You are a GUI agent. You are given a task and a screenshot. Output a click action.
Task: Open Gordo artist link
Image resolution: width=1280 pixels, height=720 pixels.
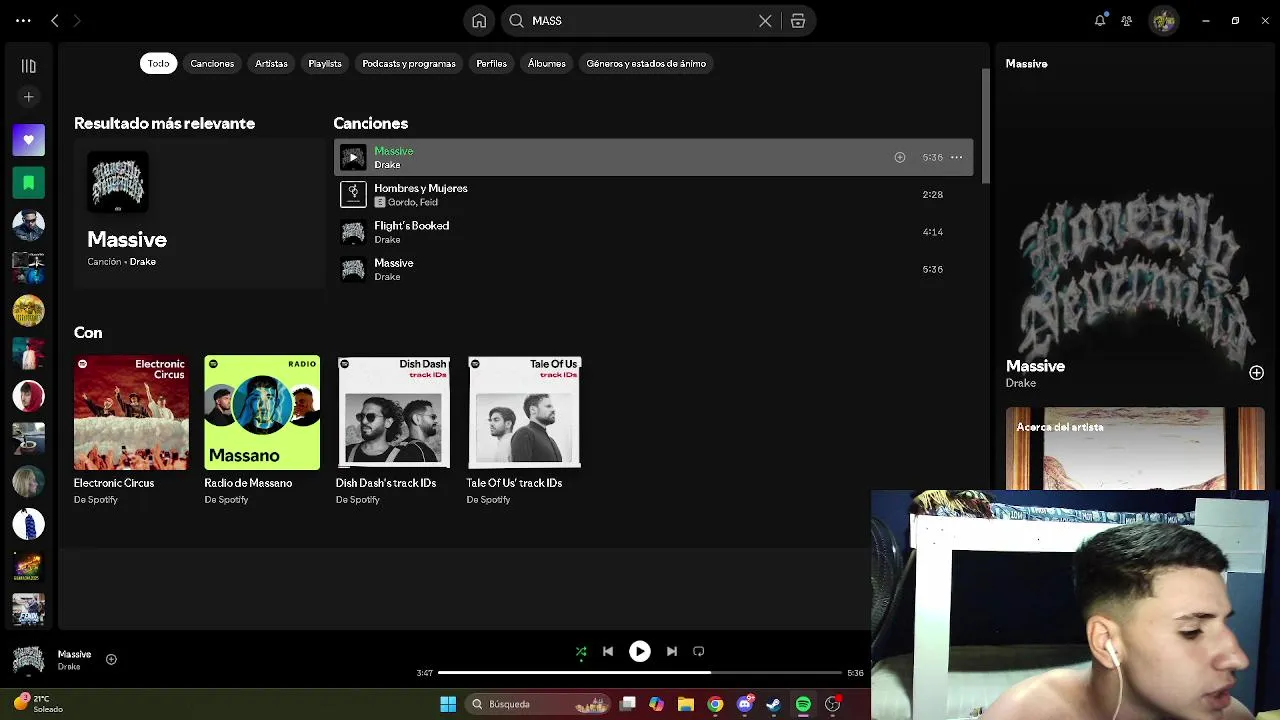400,202
